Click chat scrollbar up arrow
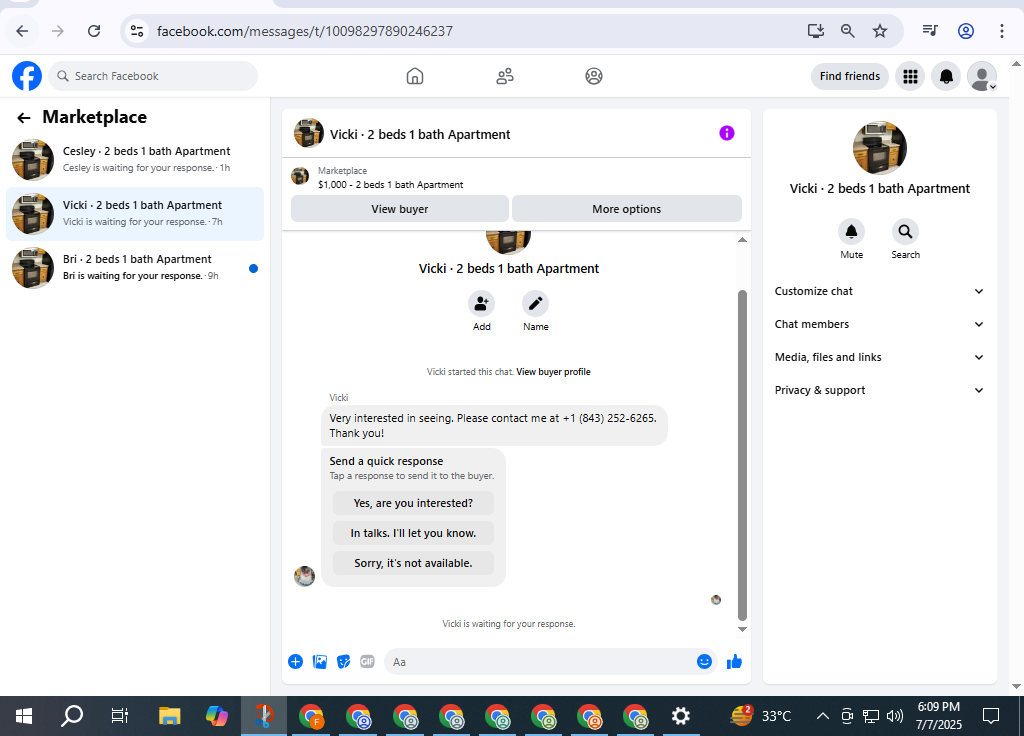This screenshot has height=736, width=1024. pyautogui.click(x=742, y=240)
